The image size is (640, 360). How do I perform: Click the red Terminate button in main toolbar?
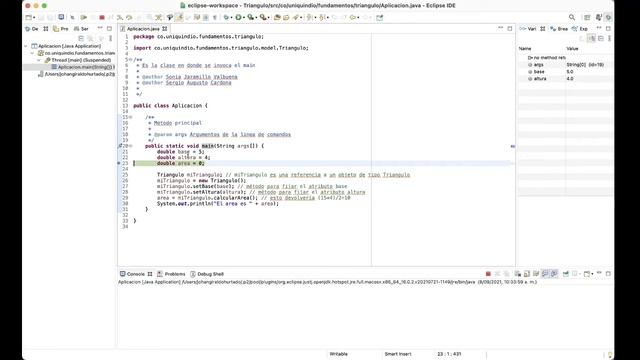(102, 18)
